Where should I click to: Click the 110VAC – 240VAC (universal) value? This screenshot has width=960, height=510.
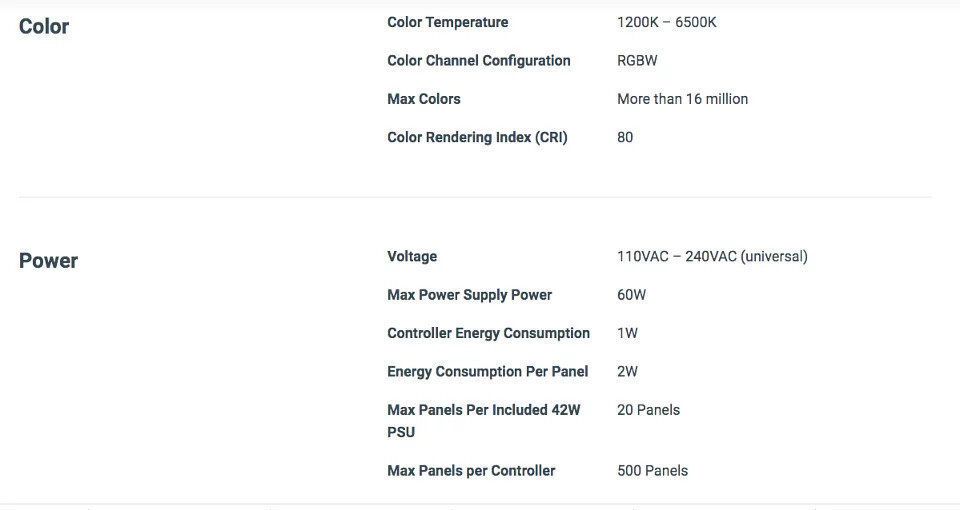click(712, 257)
